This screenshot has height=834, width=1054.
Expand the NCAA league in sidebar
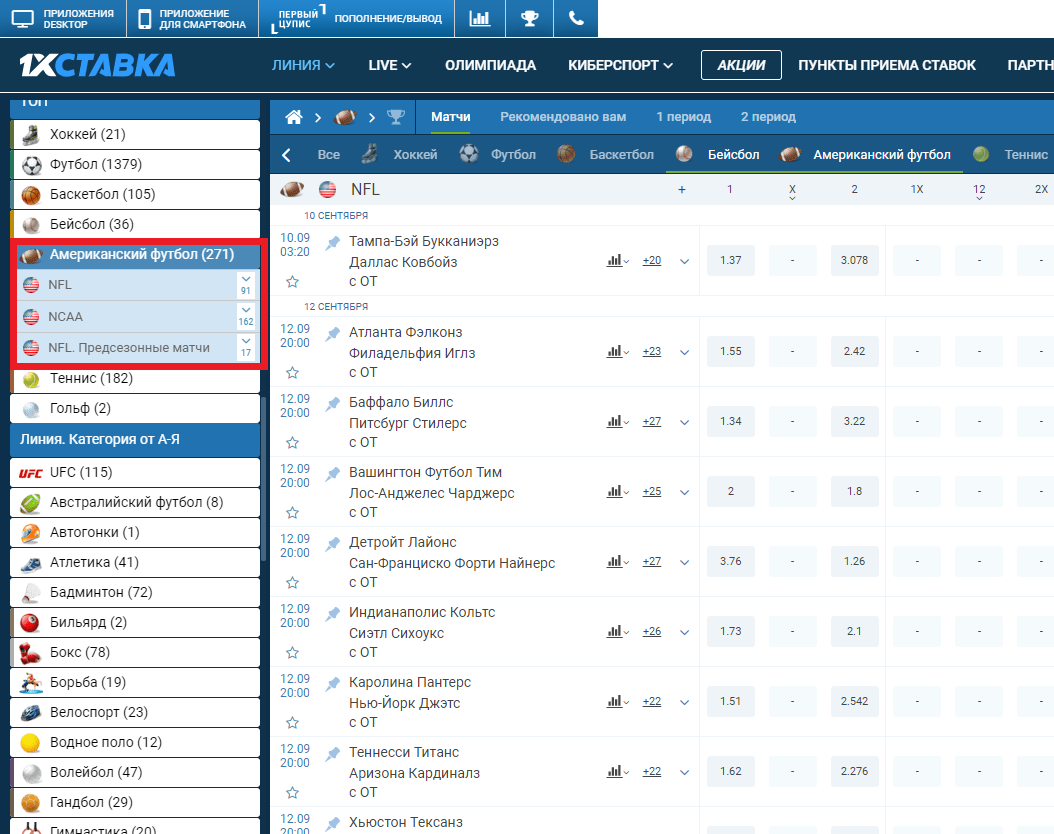pos(246,316)
